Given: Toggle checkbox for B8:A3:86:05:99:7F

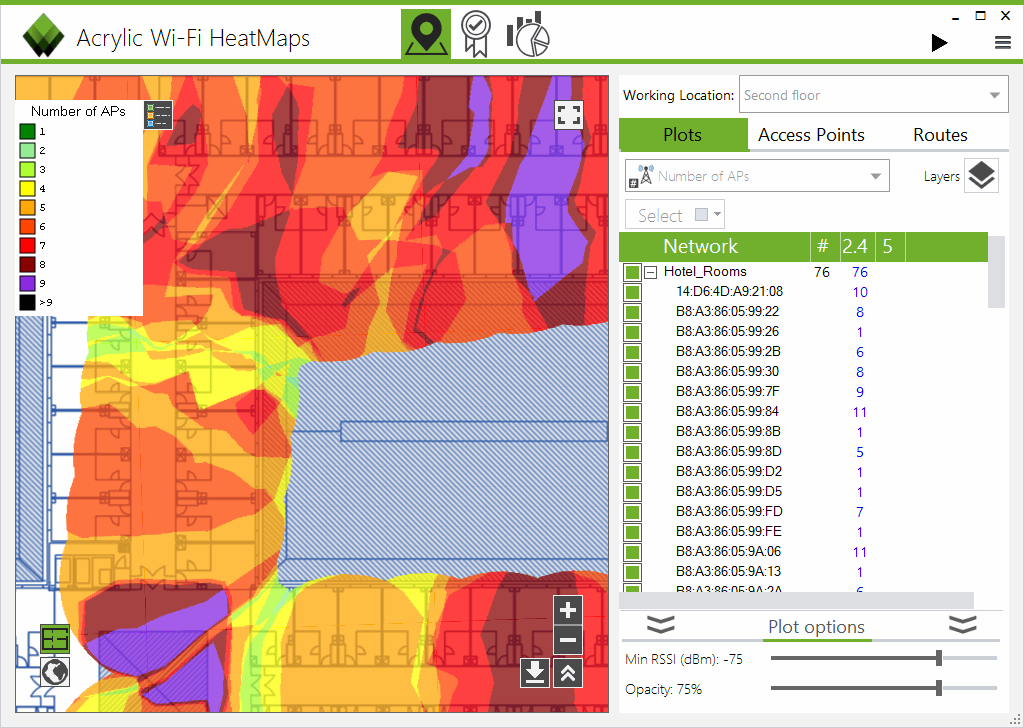Looking at the screenshot, I should pyautogui.click(x=632, y=392).
